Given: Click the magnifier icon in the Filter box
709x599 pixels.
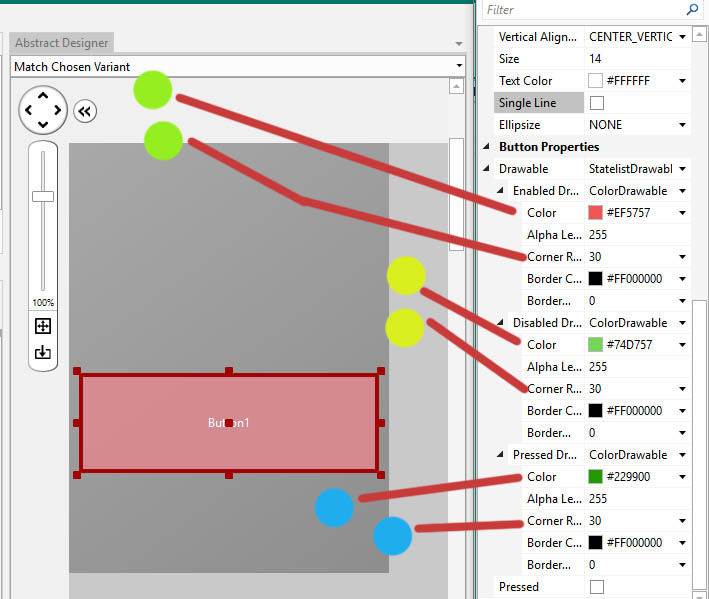Looking at the screenshot, I should pos(692,10).
